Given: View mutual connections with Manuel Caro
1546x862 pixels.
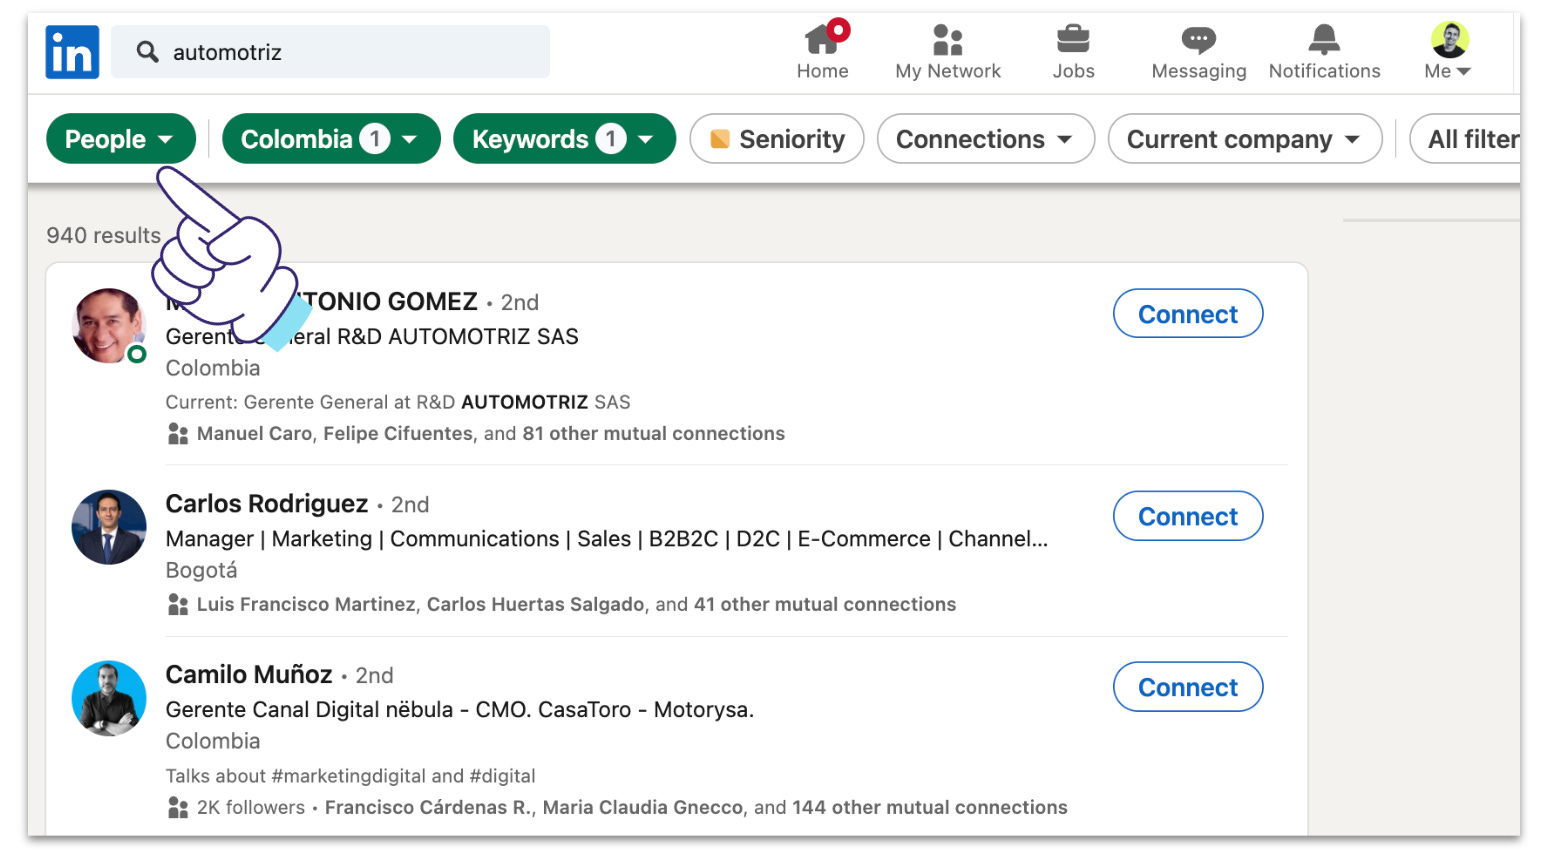Looking at the screenshot, I should (491, 433).
